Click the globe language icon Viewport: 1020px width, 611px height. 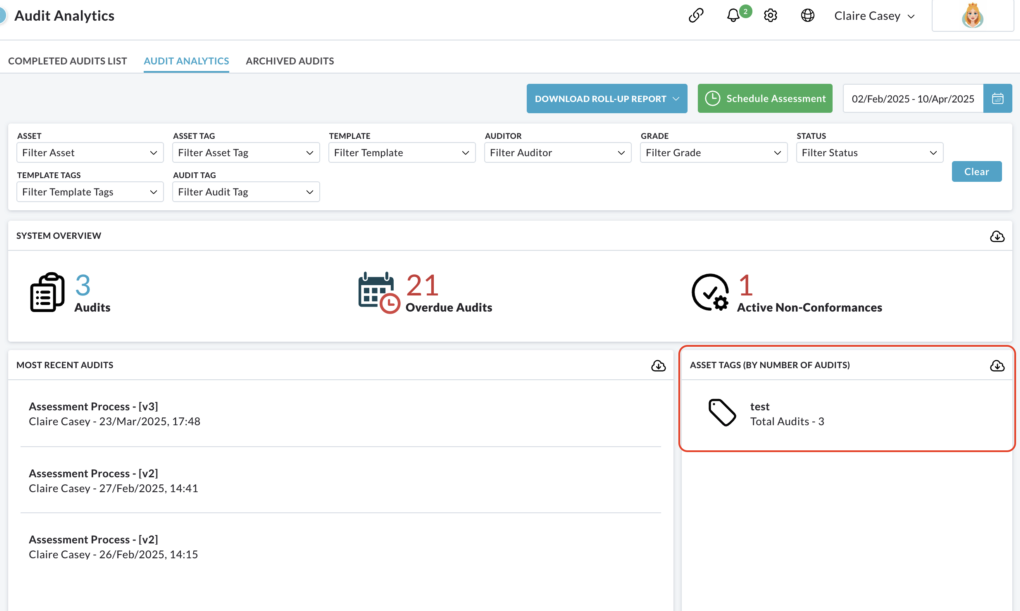pyautogui.click(x=807, y=15)
